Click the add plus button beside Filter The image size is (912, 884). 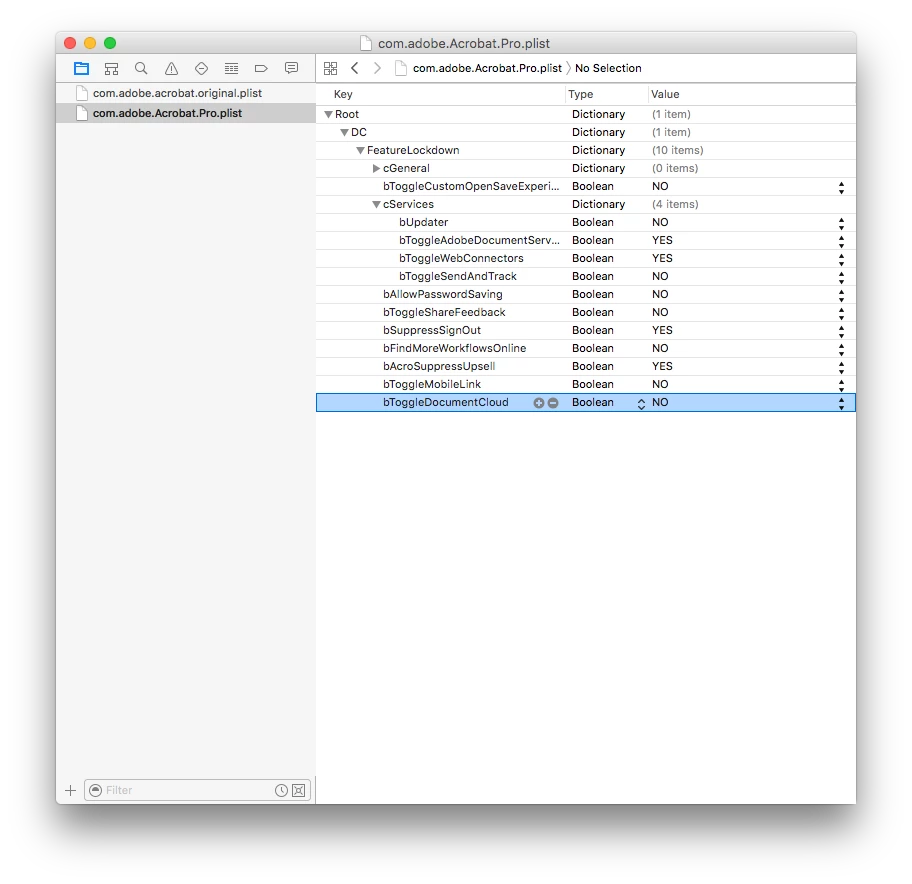[x=70, y=790]
